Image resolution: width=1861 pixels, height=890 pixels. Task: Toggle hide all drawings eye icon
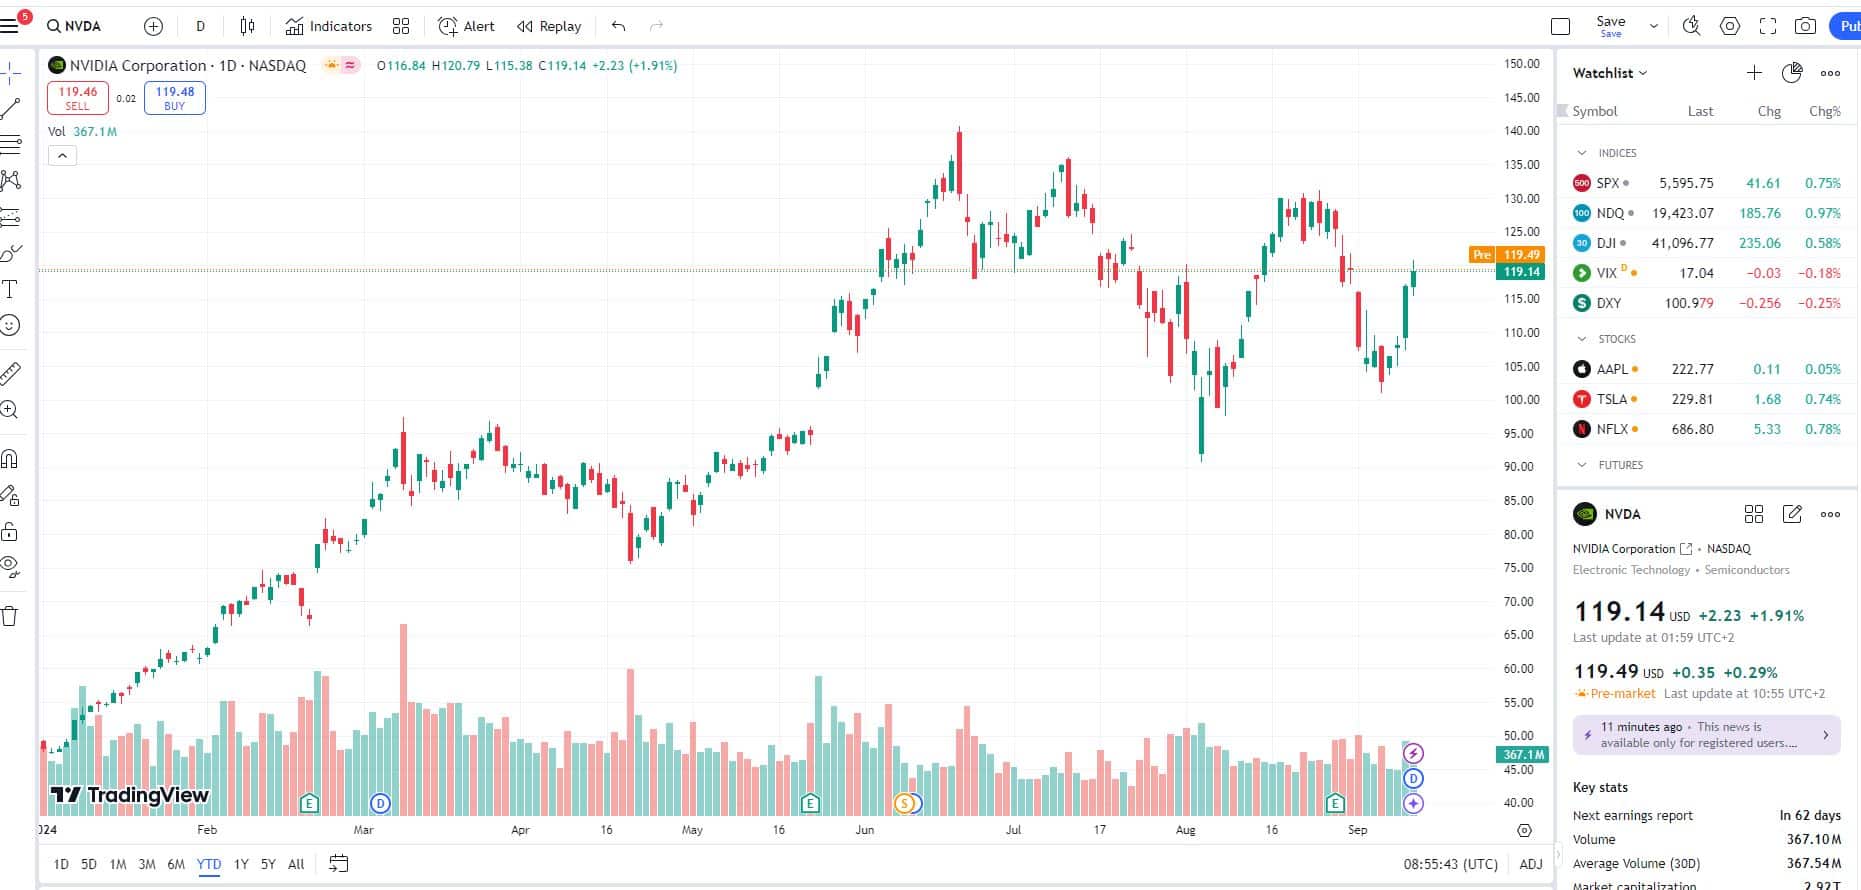(x=10, y=567)
